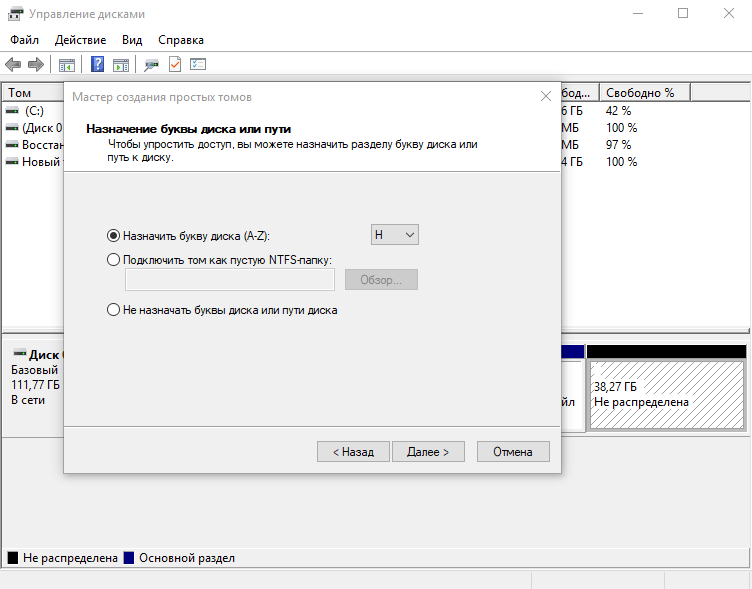Image resolution: width=752 pixels, height=589 pixels.
Task: Maximize the Управление дисками window
Action: point(683,13)
